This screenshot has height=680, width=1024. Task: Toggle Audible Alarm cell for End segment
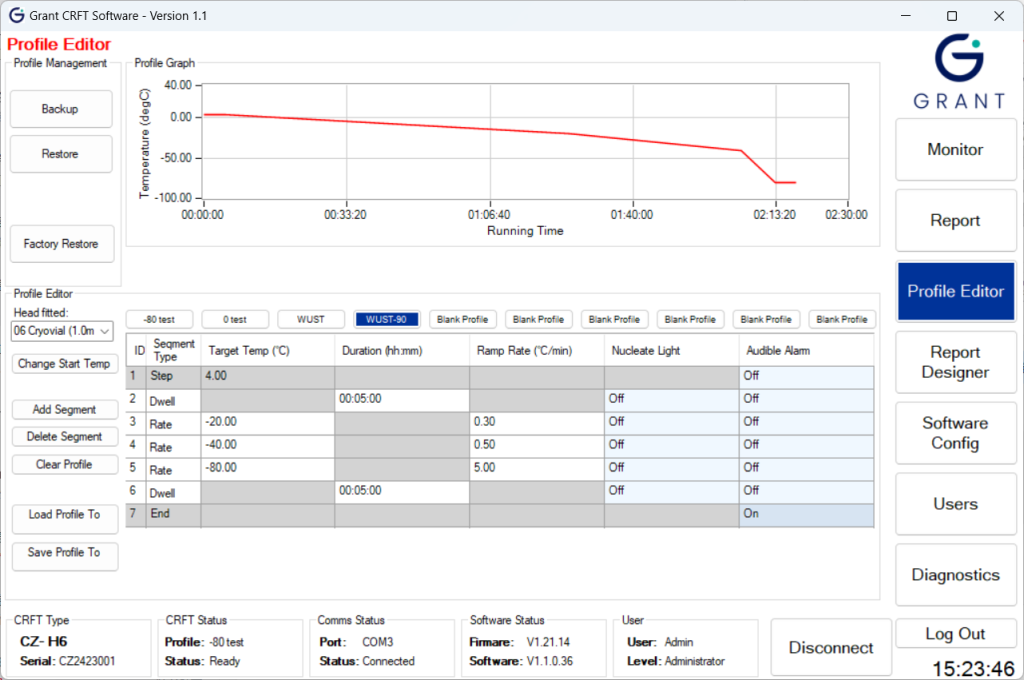click(806, 514)
